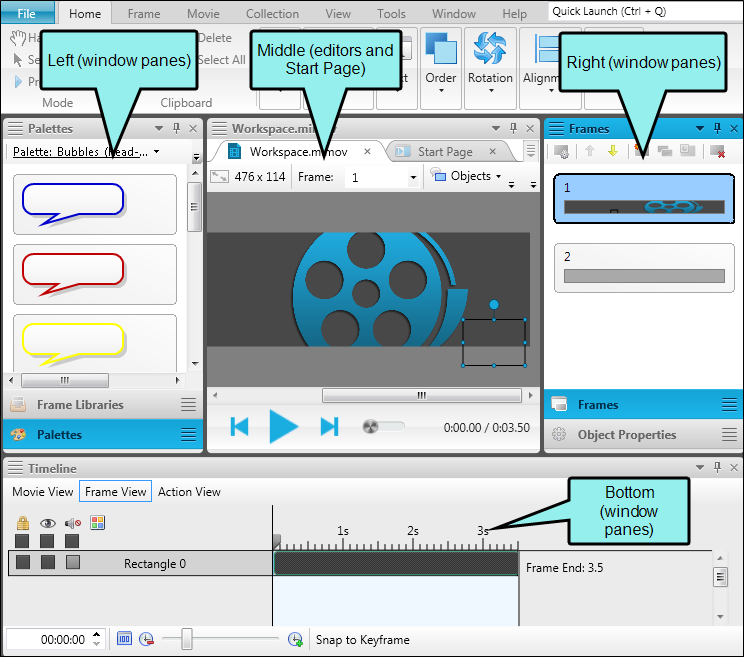Open the Objects dropdown in editor toolbar

coord(466,176)
